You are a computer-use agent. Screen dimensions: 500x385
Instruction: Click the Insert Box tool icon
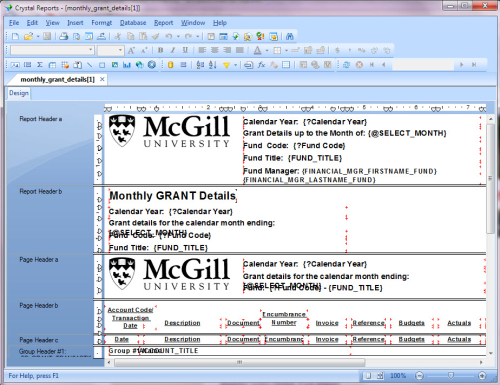click(102, 65)
